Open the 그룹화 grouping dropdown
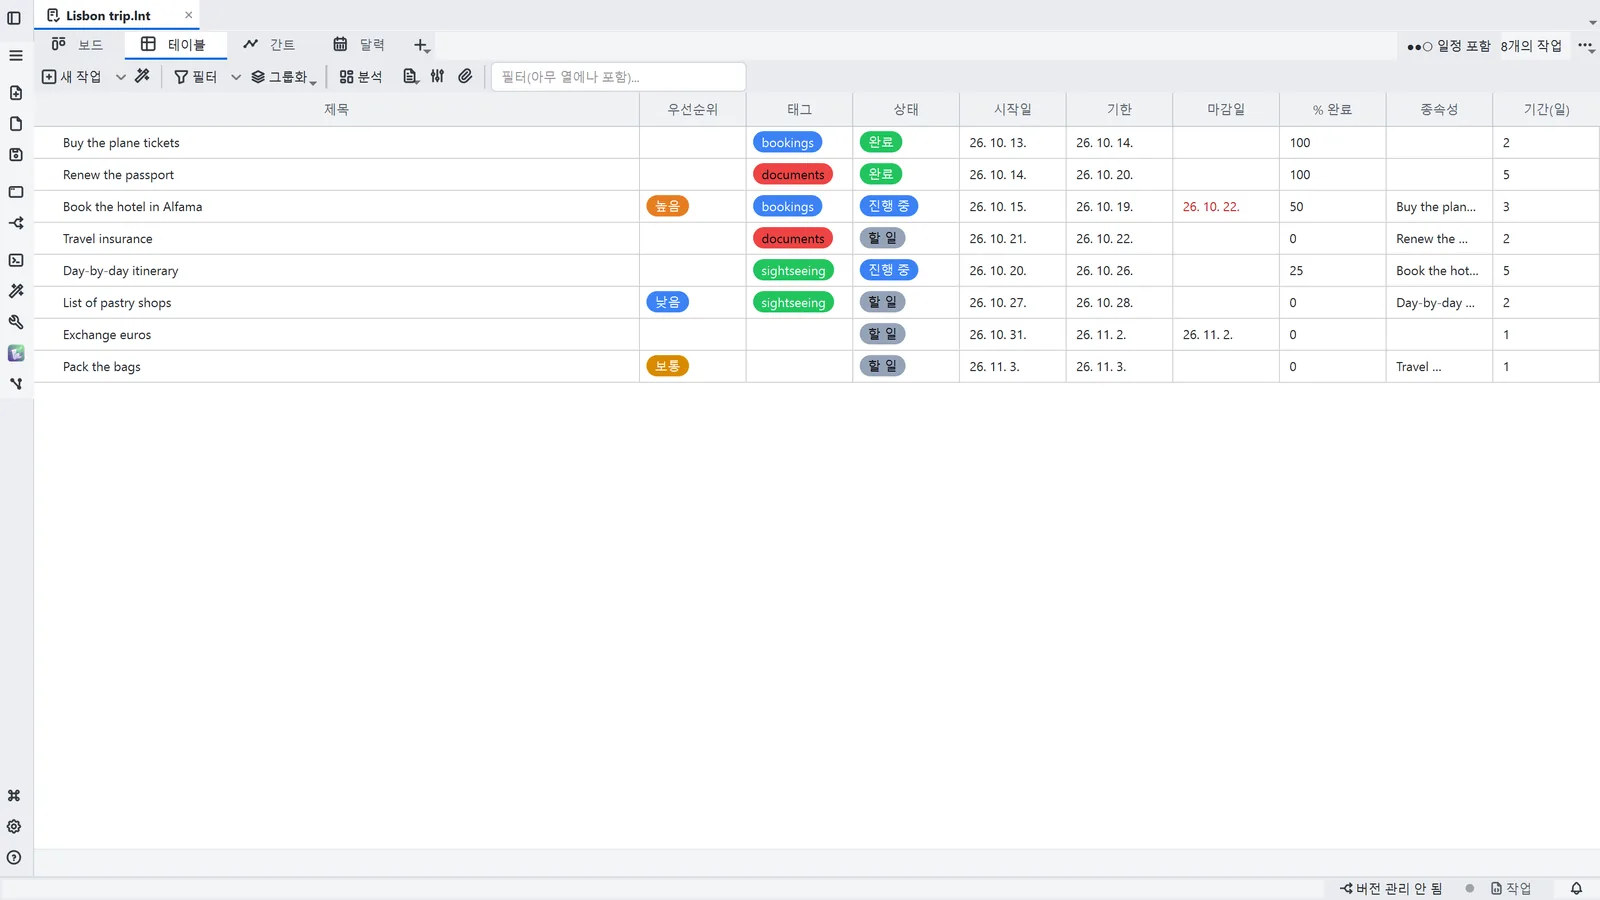Screen dimensions: 1600x900 click(284, 77)
